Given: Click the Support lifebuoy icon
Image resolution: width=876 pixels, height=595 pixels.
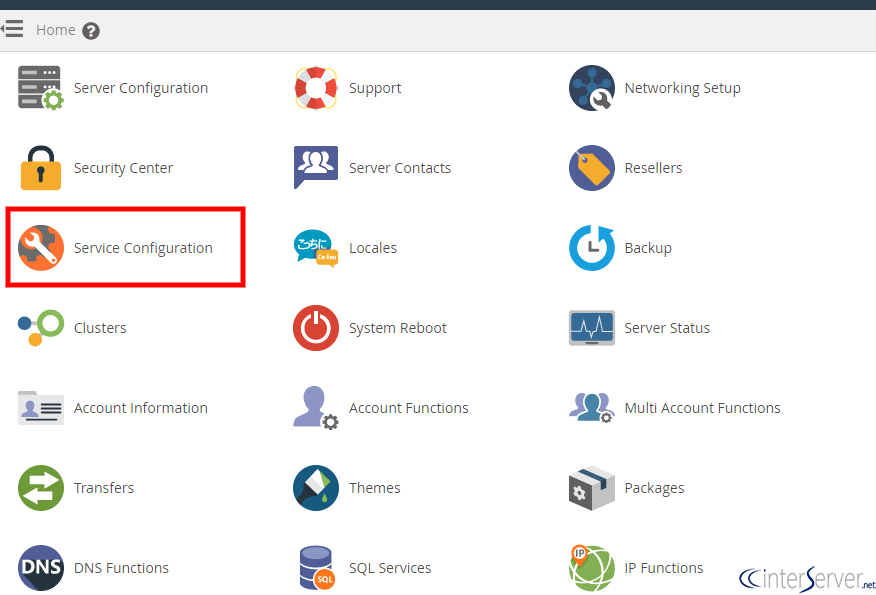Looking at the screenshot, I should click(x=316, y=88).
